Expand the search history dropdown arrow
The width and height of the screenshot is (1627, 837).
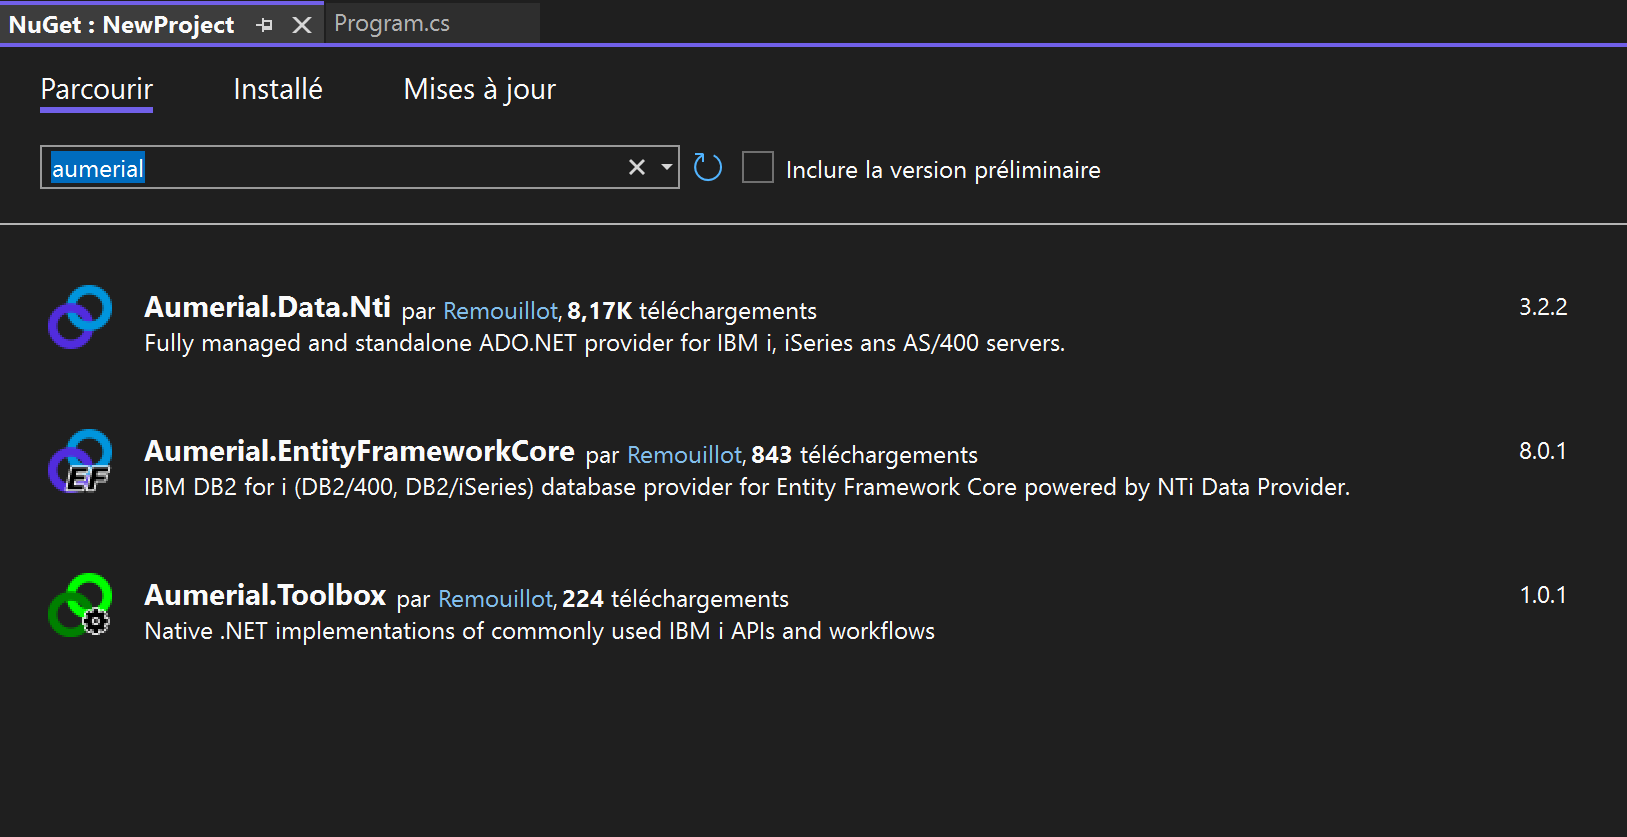666,167
